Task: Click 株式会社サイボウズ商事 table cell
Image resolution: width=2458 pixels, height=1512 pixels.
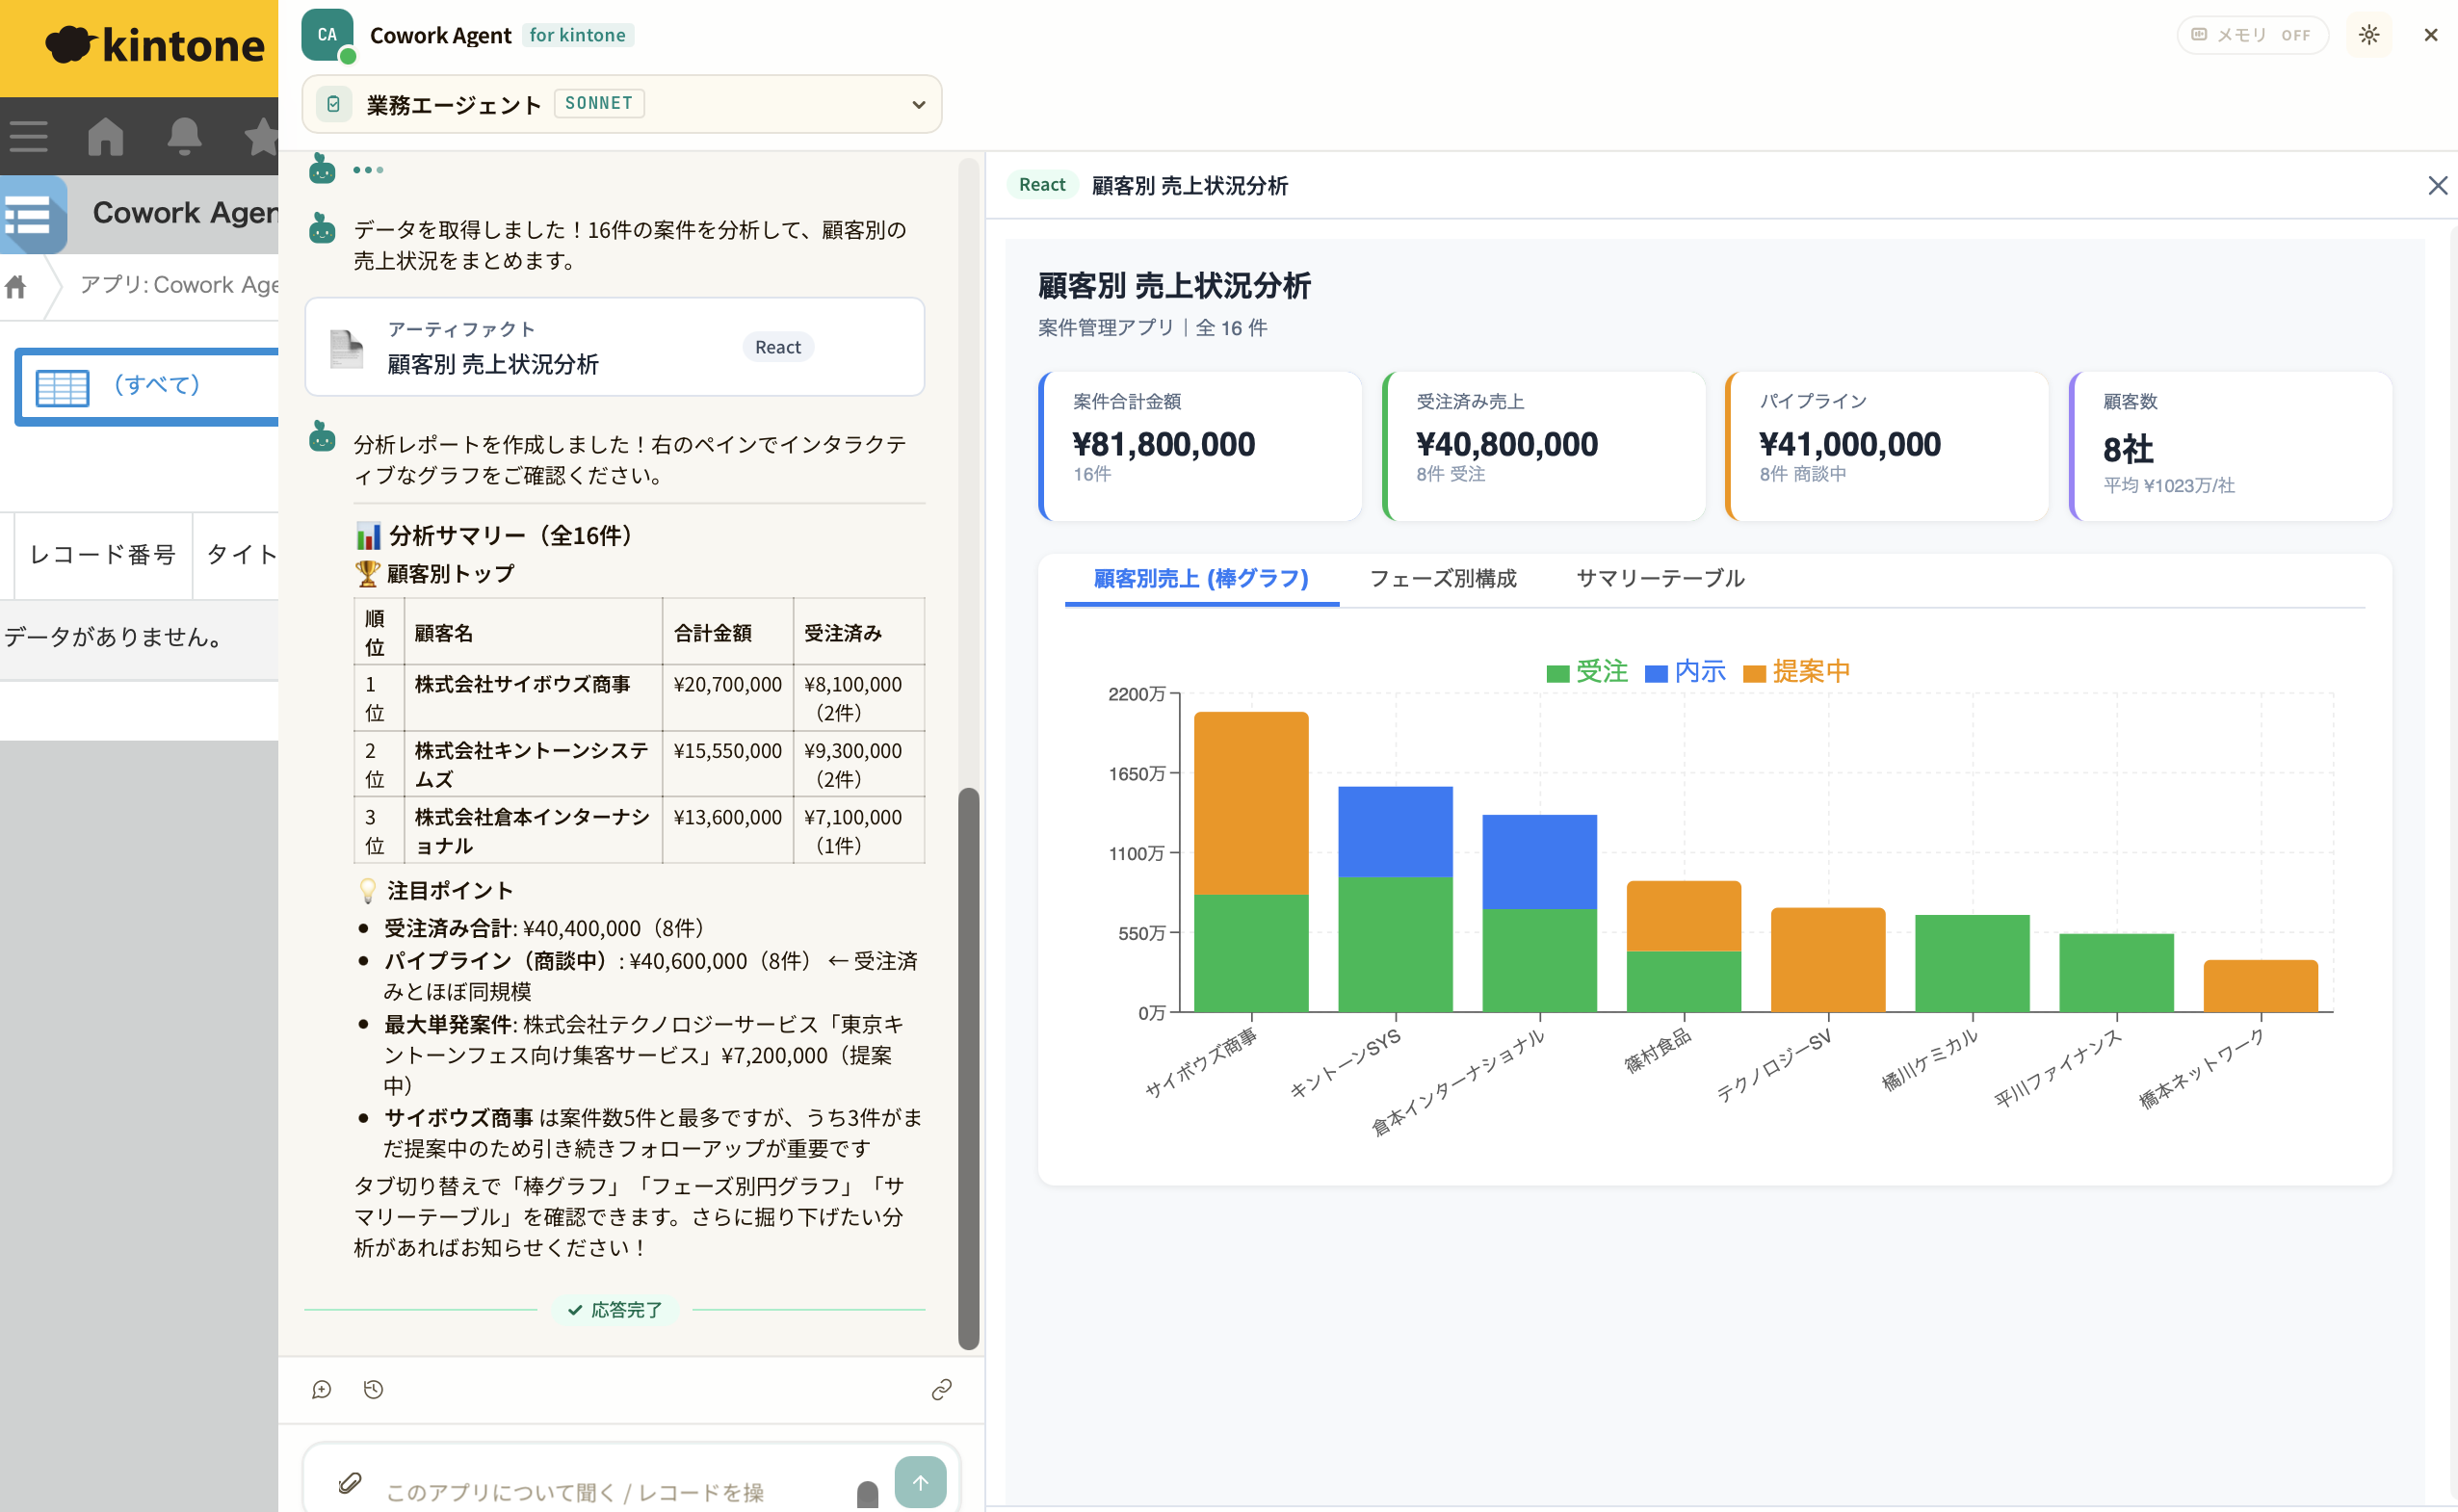Action: coord(533,698)
